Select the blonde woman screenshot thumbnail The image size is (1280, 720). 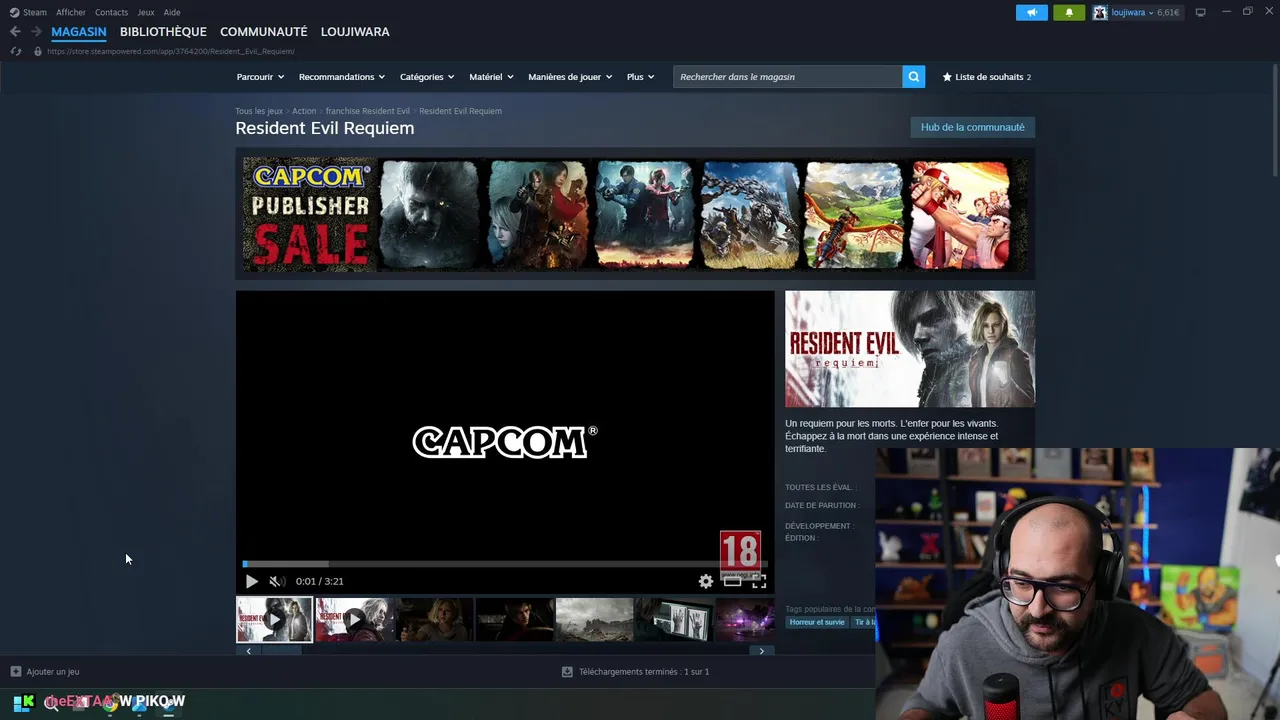[x=434, y=620]
